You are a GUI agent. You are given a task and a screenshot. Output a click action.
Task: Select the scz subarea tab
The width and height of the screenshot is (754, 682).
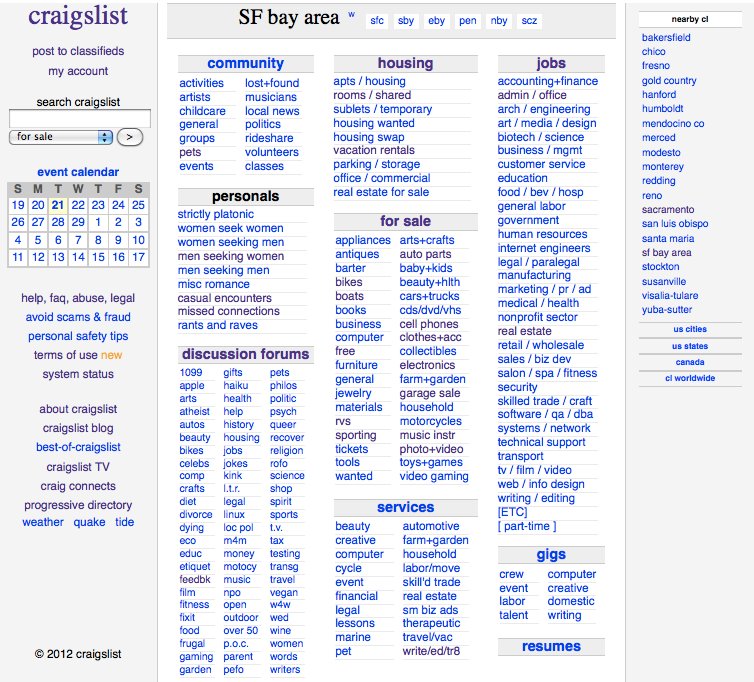pos(529,21)
